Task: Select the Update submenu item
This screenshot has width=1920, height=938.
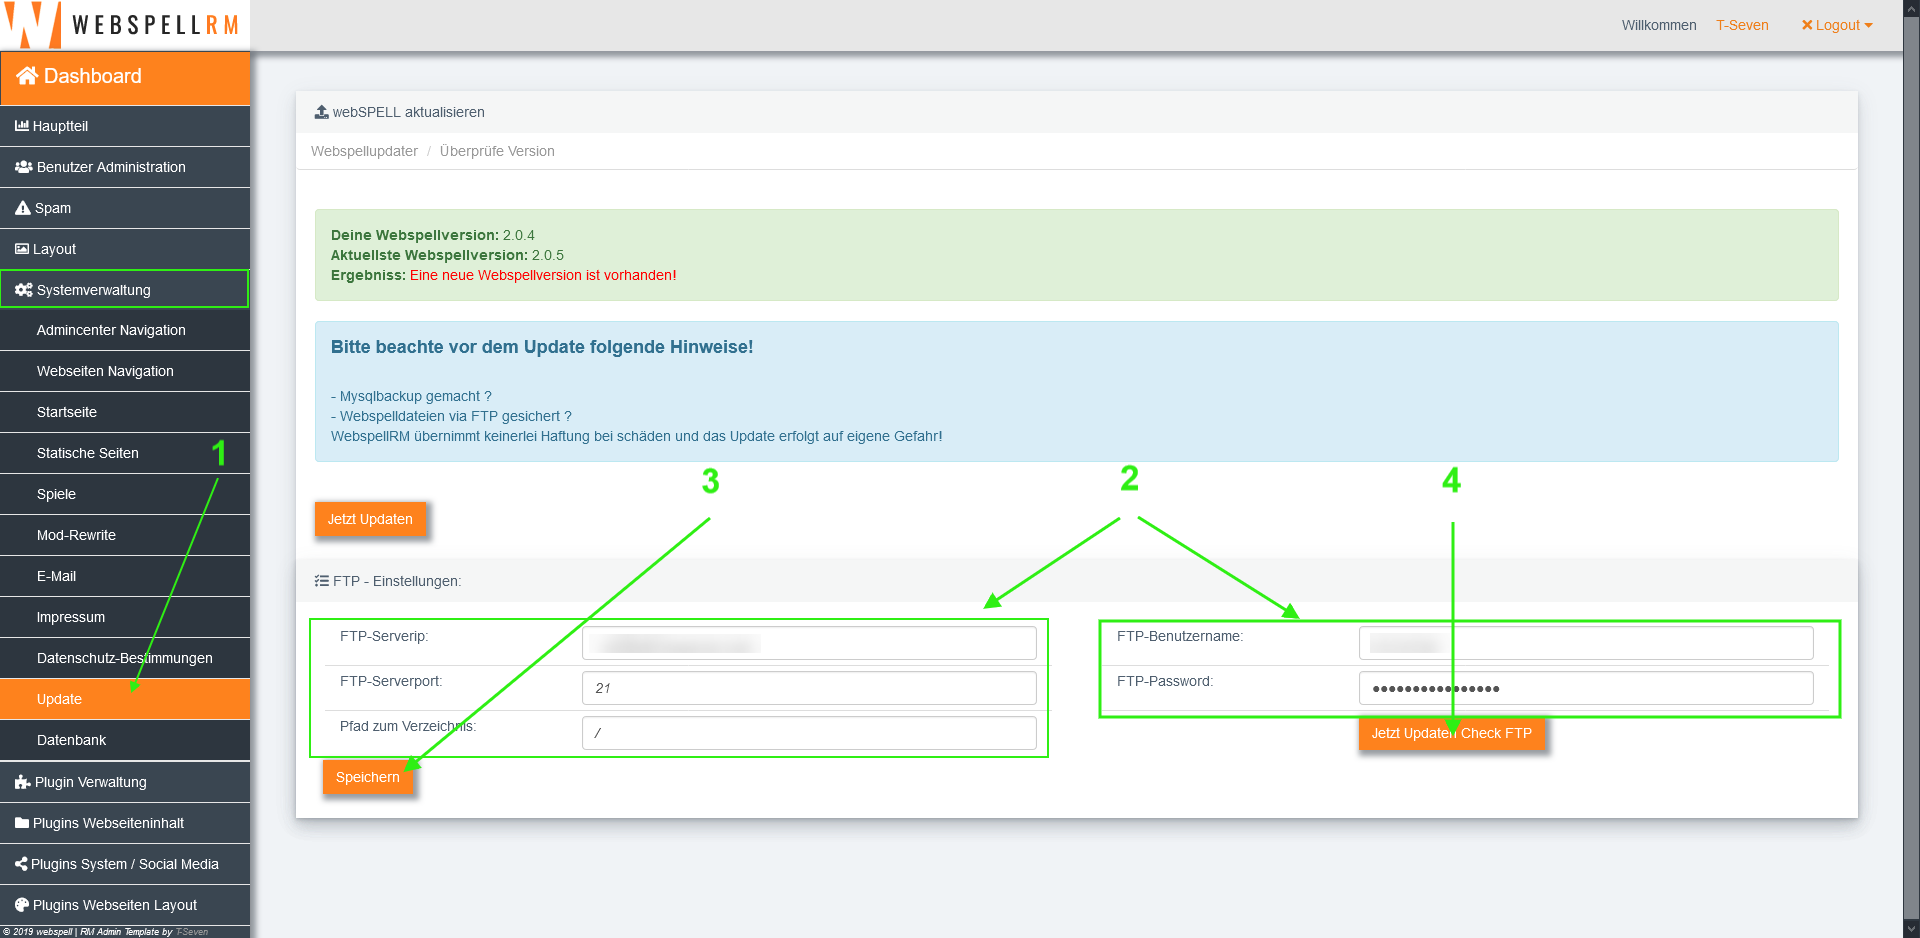Action: [125, 699]
